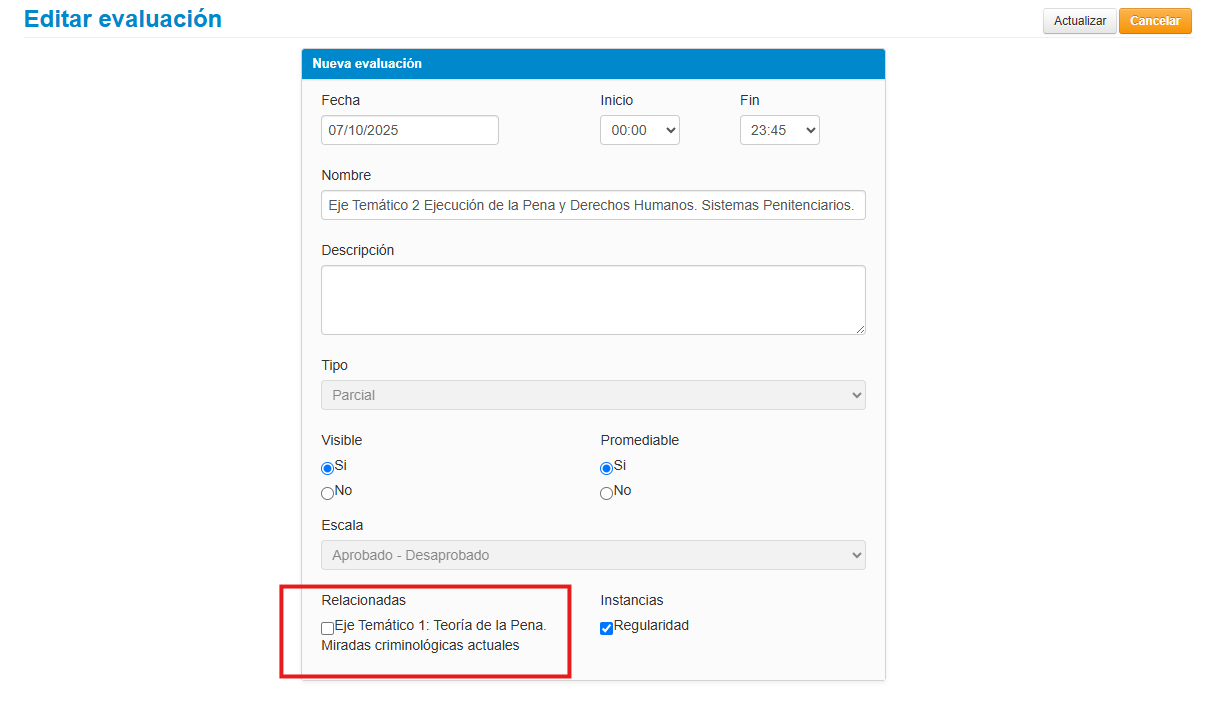Click the Editar evaluación page title
Screen dimensions: 1216x711
pos(123,19)
